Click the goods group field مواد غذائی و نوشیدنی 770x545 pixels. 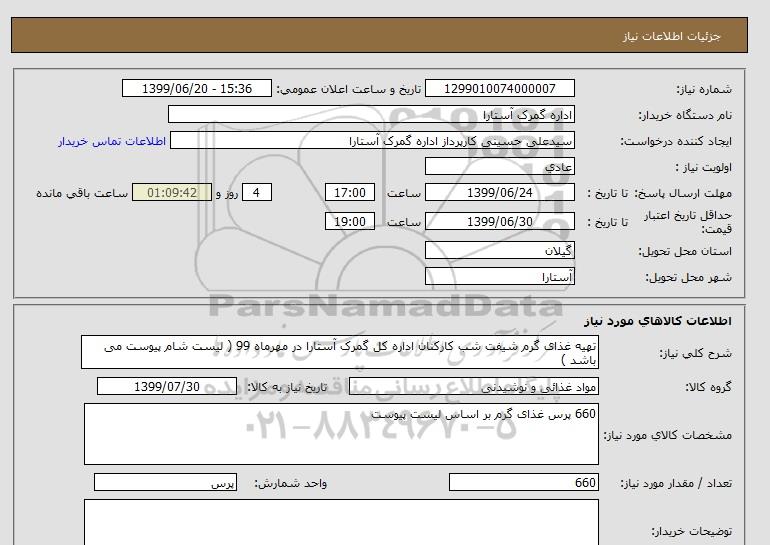pyautogui.click(x=473, y=386)
